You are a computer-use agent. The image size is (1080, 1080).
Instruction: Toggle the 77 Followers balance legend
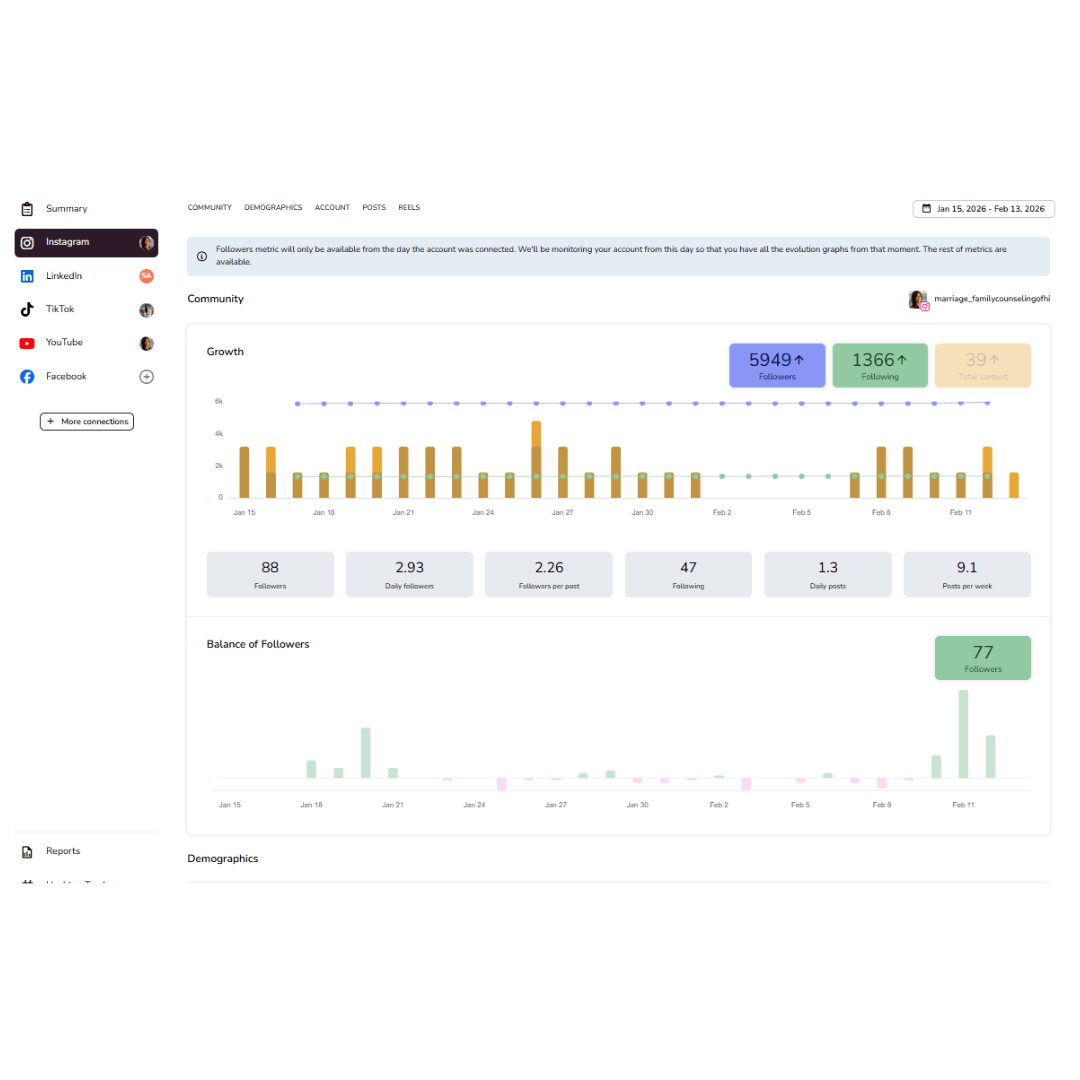click(x=982, y=658)
